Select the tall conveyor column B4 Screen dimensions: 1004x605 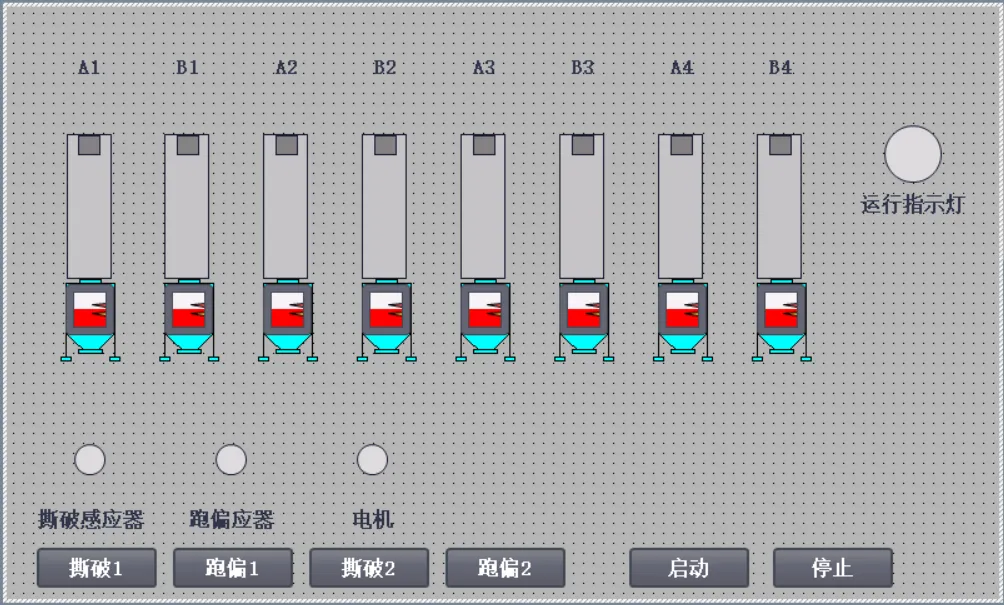click(x=779, y=206)
